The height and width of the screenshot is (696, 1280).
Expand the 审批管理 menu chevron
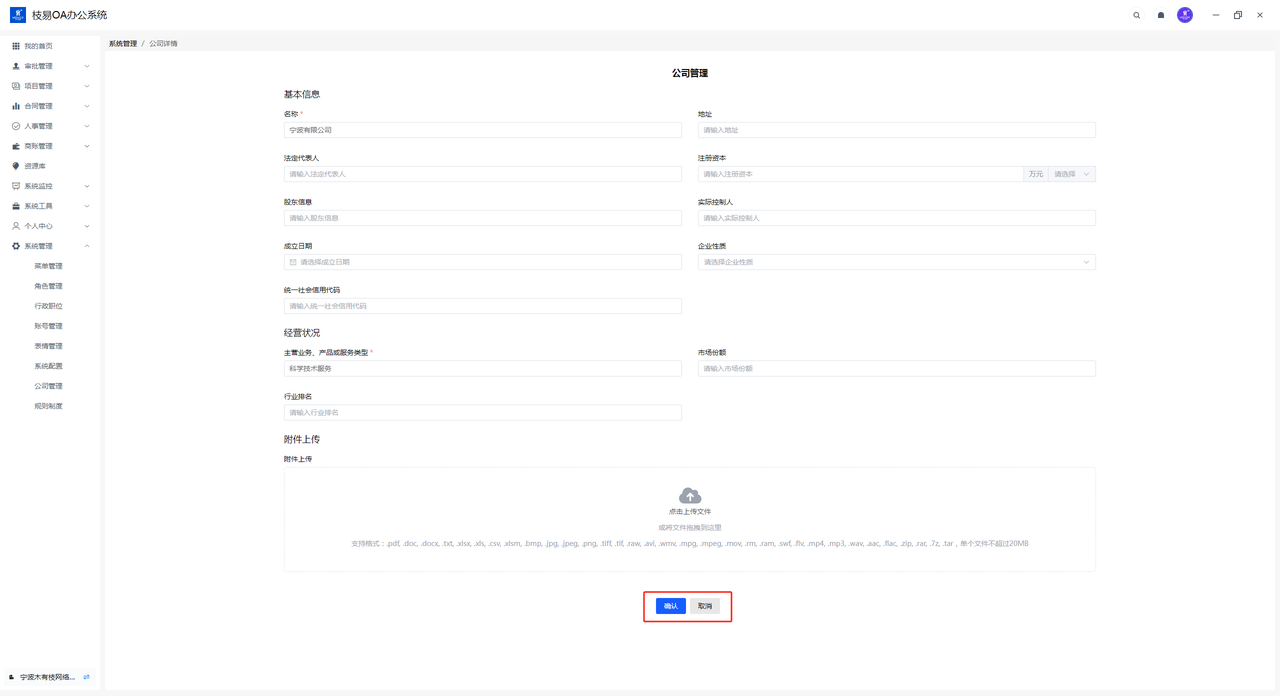click(x=87, y=66)
